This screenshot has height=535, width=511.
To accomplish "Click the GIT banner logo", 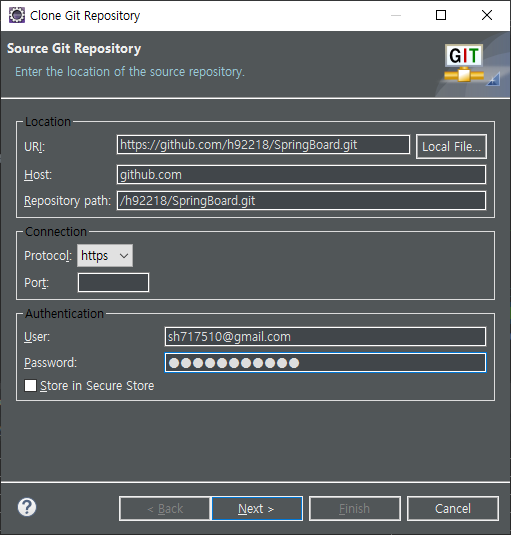I will click(x=464, y=63).
